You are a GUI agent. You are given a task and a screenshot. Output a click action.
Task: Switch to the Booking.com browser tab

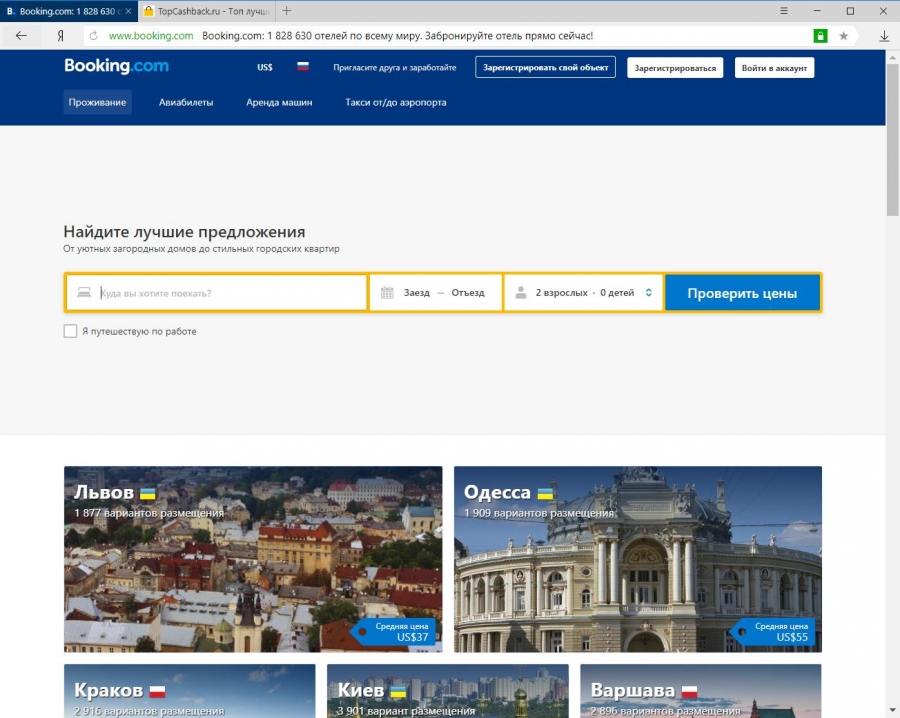pos(69,11)
